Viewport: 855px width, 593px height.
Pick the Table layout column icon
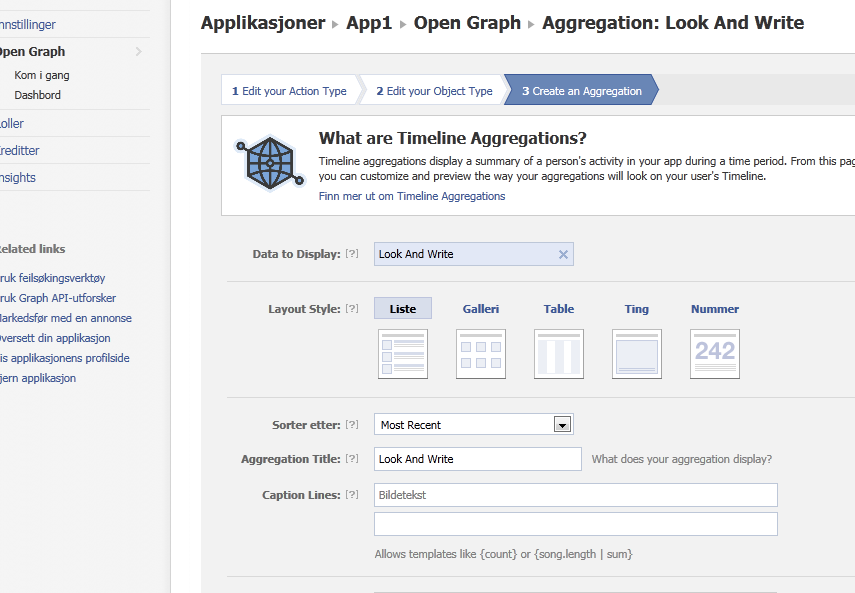559,354
